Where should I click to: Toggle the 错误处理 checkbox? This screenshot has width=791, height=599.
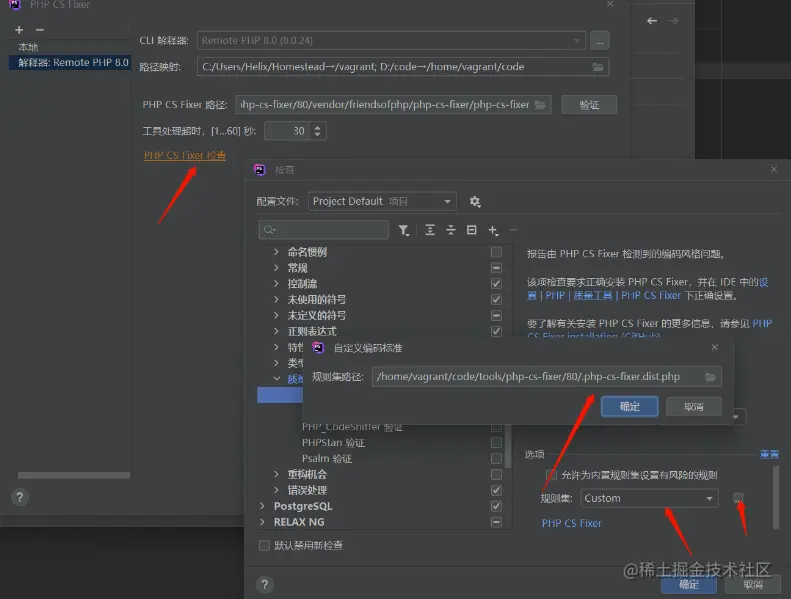pyautogui.click(x=496, y=490)
